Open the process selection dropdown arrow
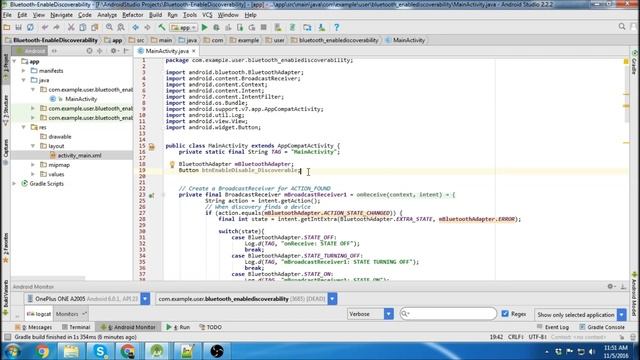The height and width of the screenshot is (360, 640). pos(332,299)
